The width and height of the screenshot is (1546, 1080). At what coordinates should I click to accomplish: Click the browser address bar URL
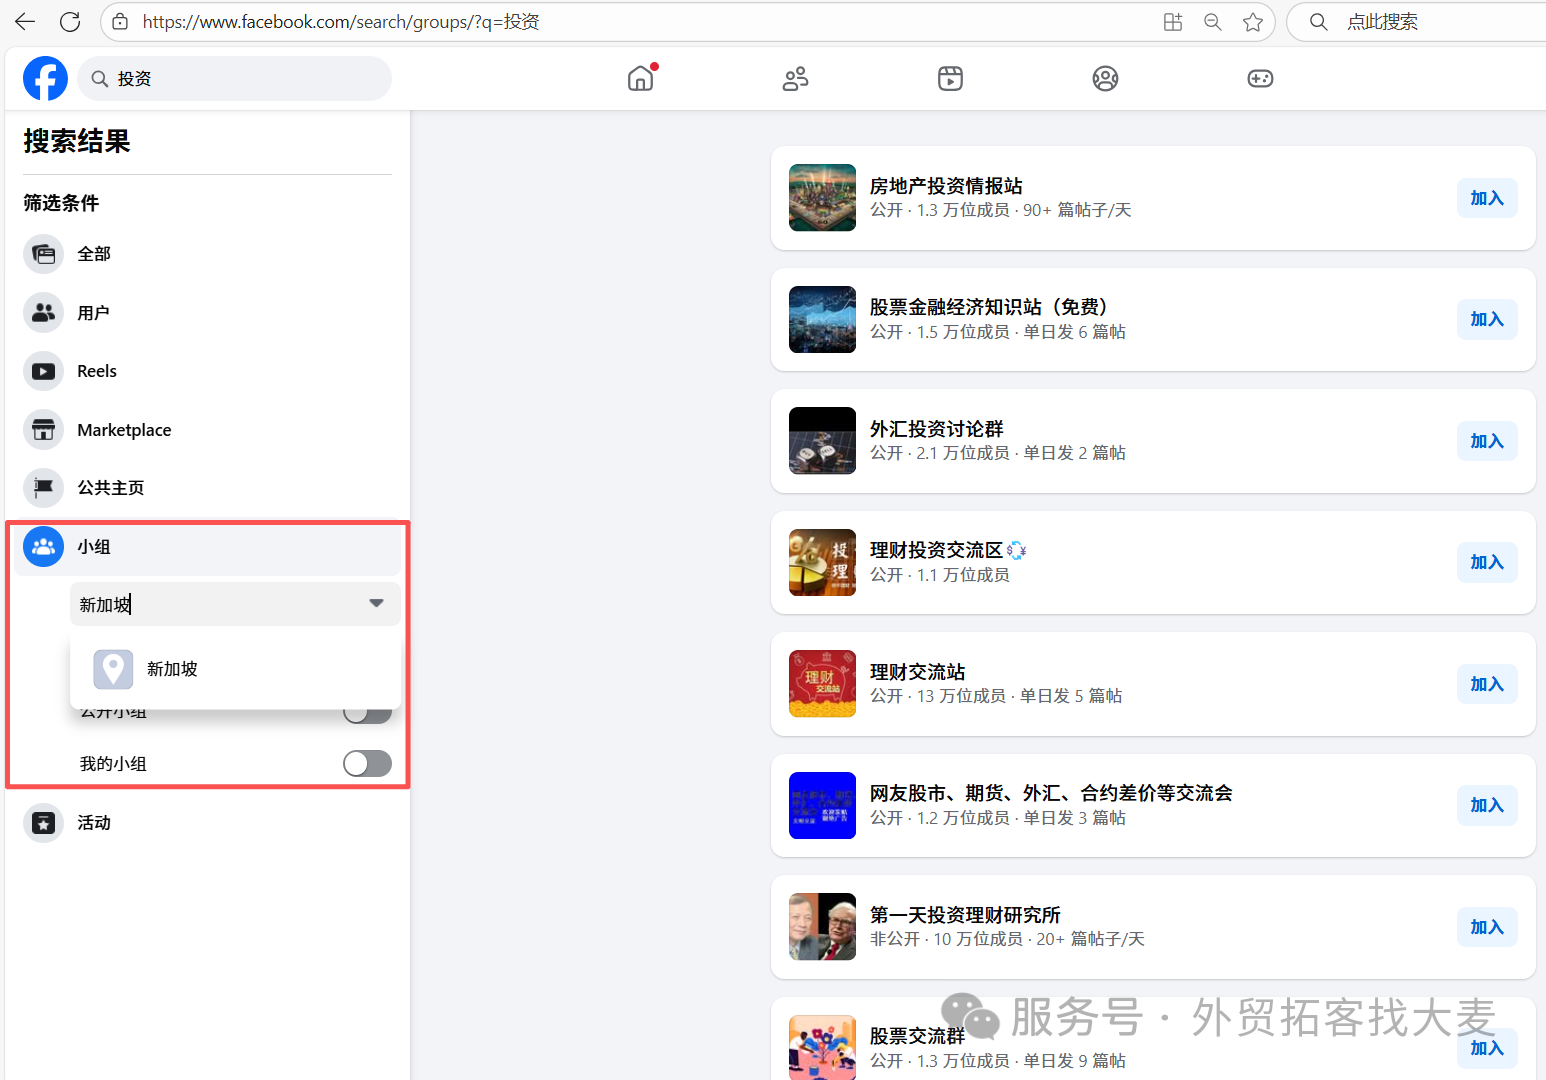click(341, 22)
